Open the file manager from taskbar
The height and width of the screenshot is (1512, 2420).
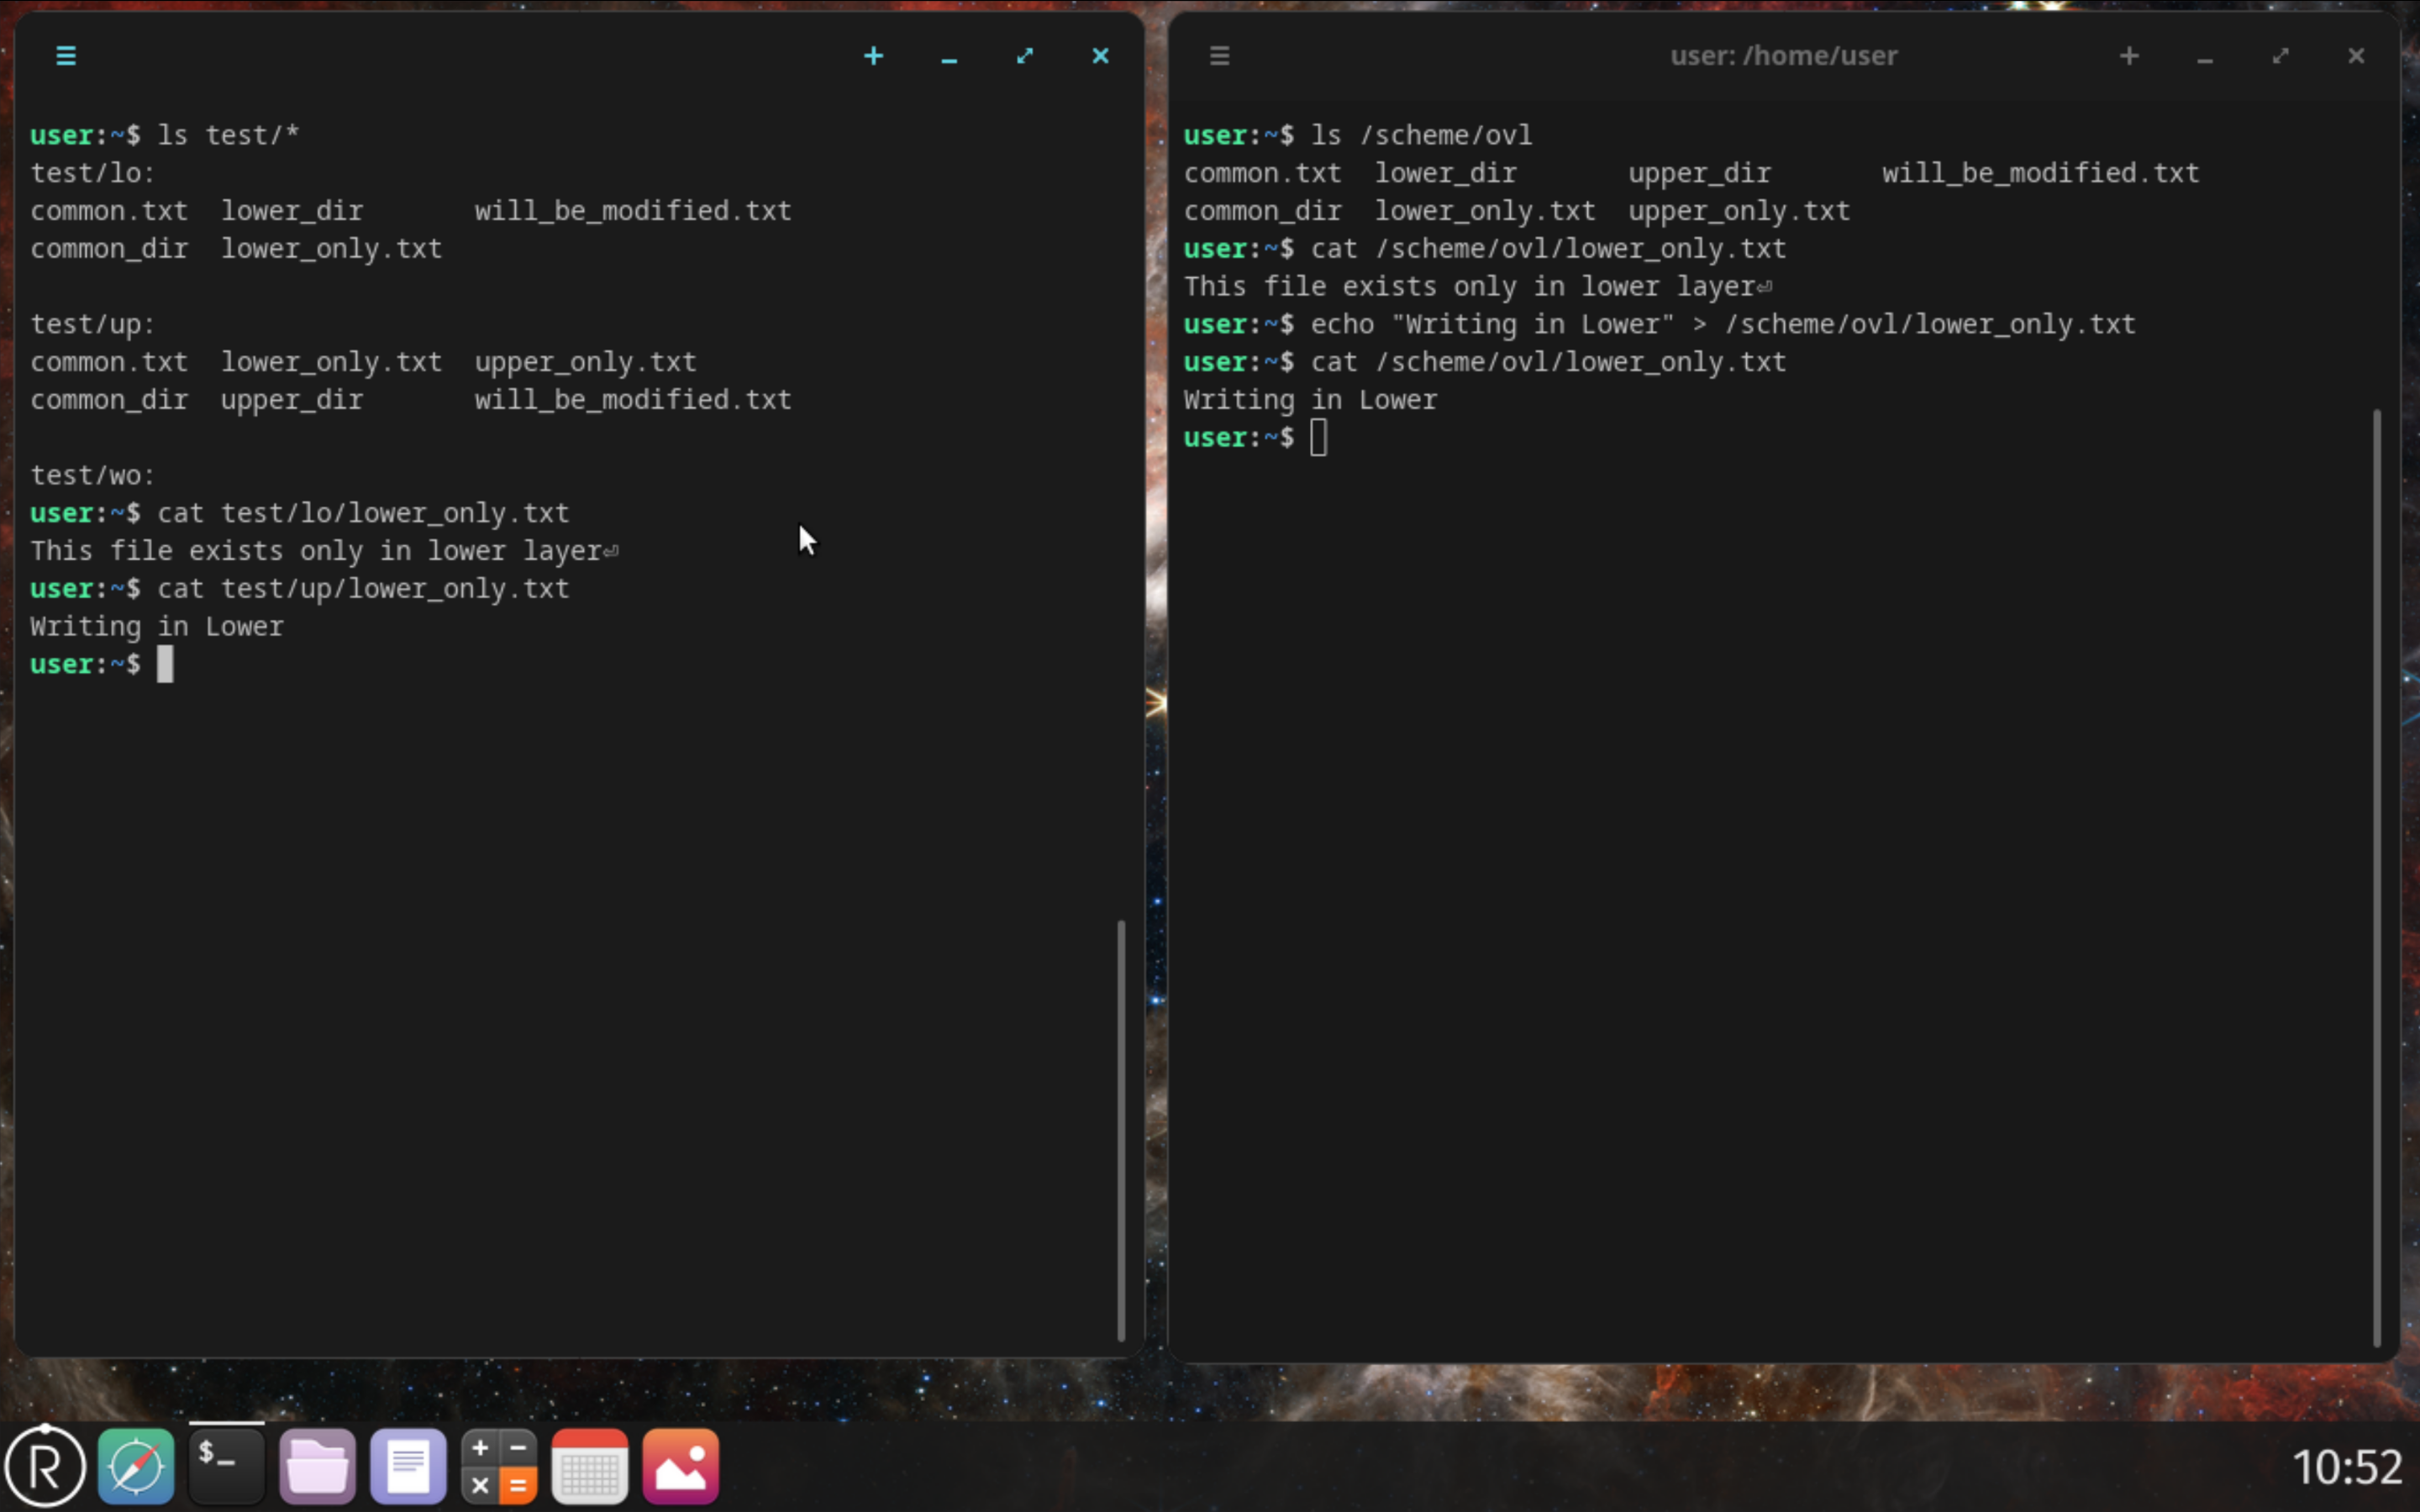coord(317,1466)
